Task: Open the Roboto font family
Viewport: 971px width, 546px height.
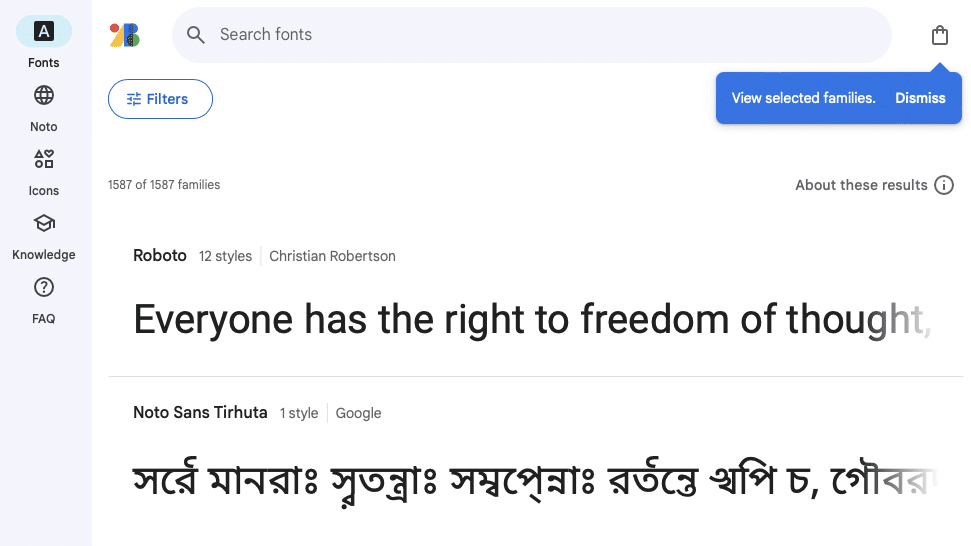Action: tap(160, 256)
